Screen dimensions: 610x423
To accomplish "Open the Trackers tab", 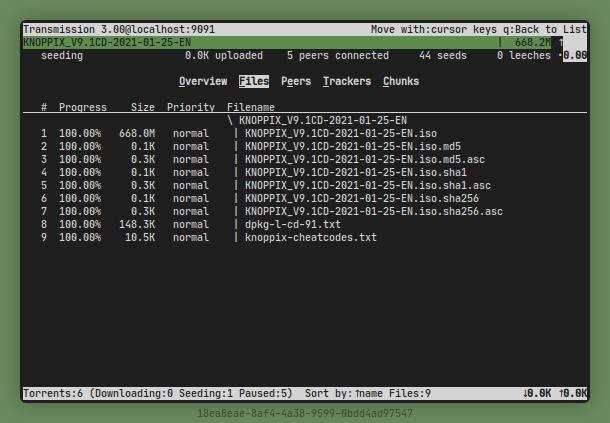I will 347,81.
